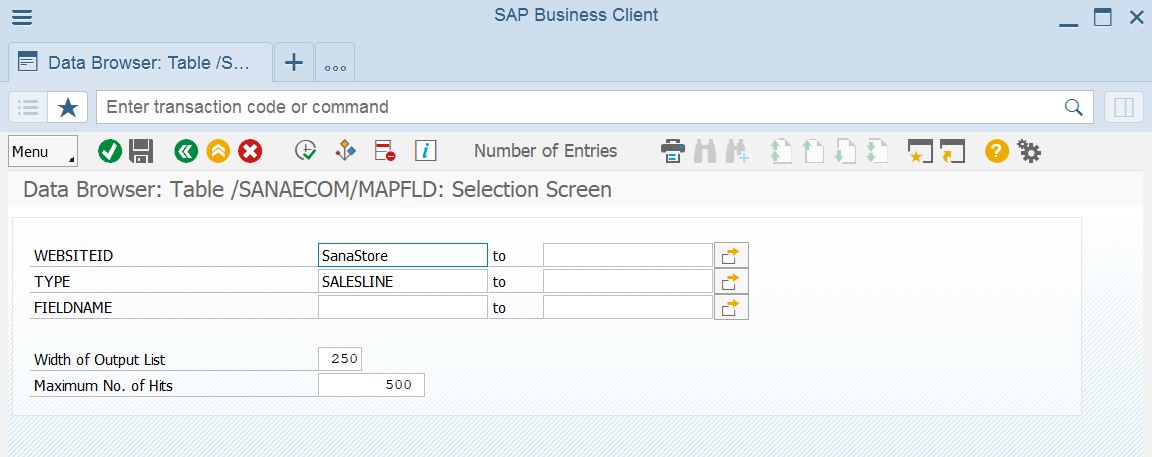Click the Number of Entries button
Viewport: 1152px width, 457px height.
(546, 151)
